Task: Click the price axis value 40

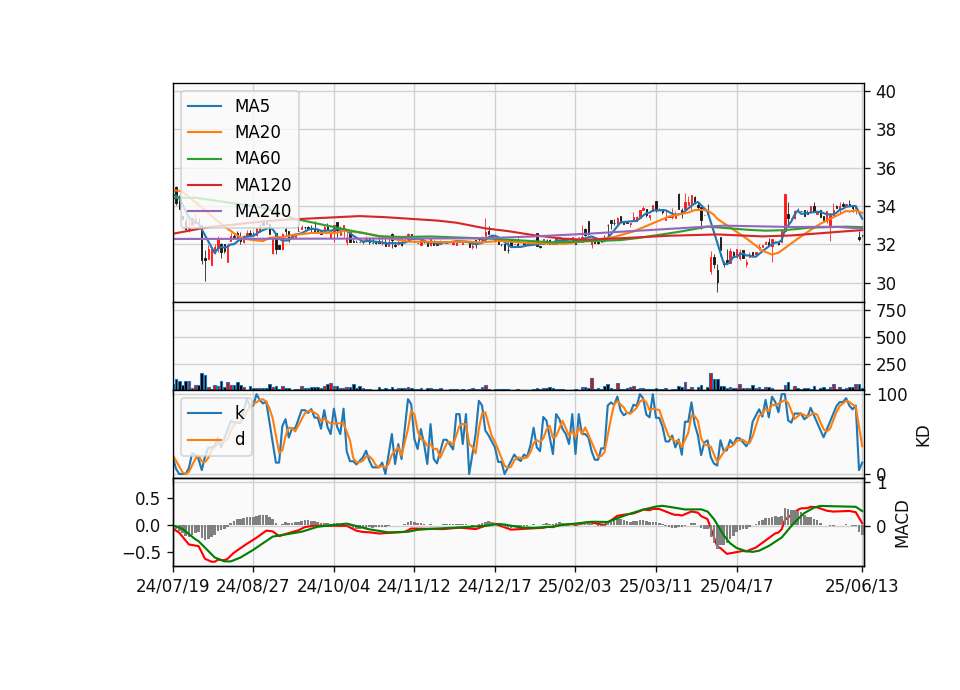Action: 885,92
